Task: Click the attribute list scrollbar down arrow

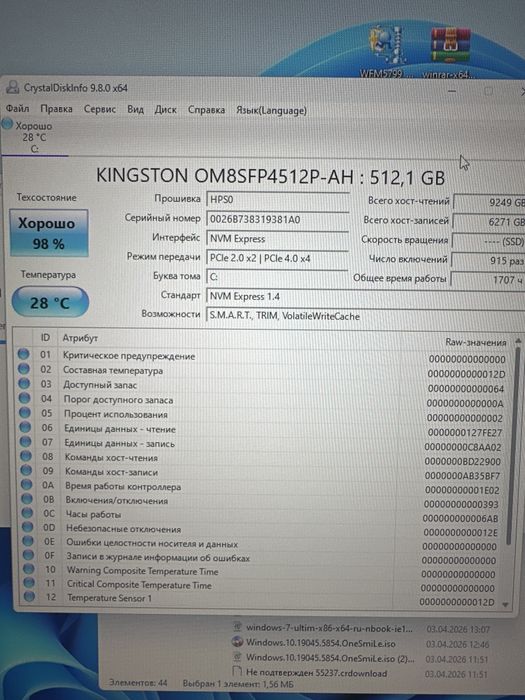Action: [505, 604]
